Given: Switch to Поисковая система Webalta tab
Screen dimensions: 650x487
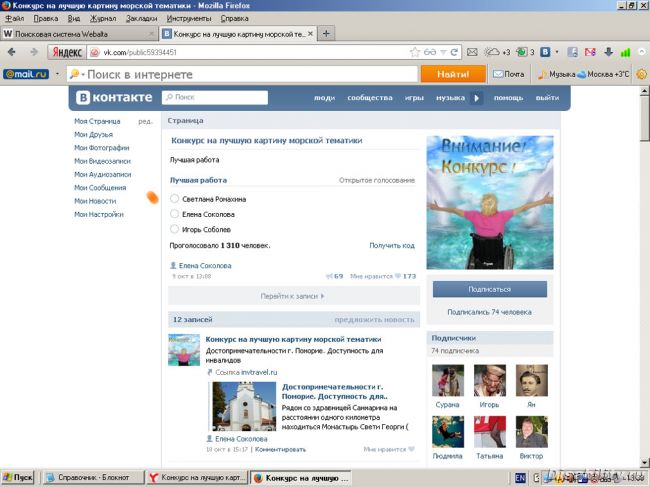Looking at the screenshot, I should tap(79, 34).
